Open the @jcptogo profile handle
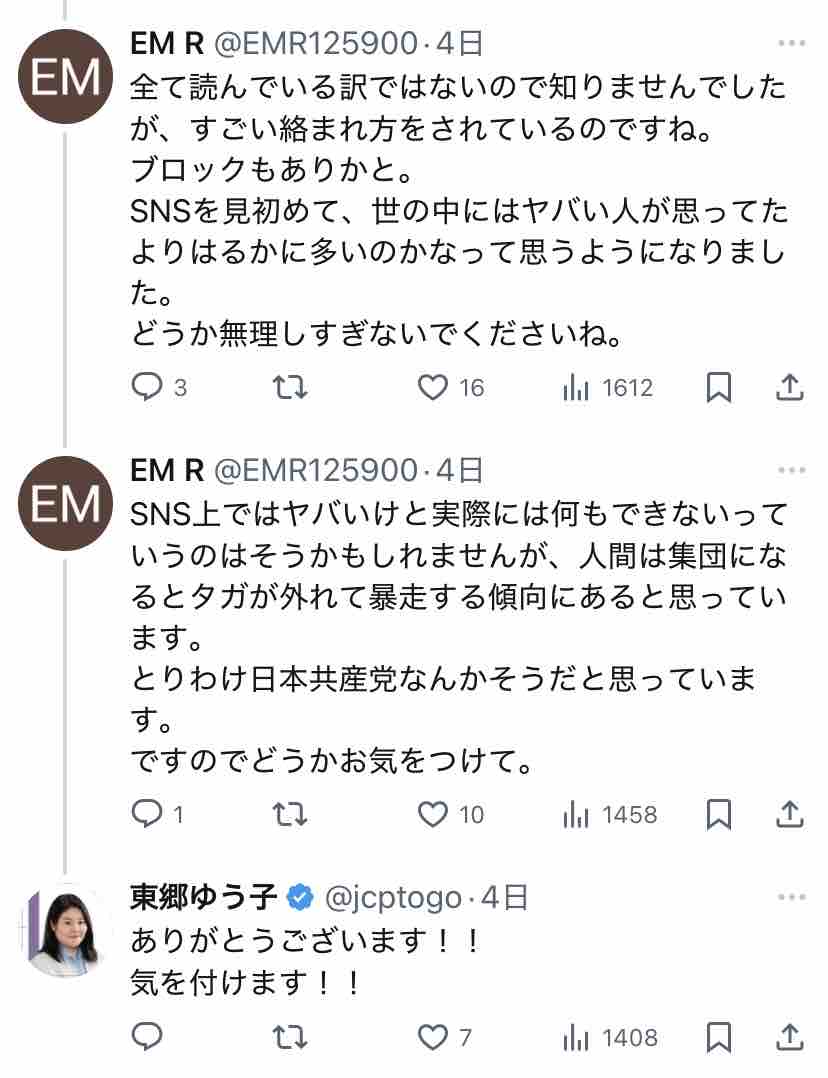The width and height of the screenshot is (828, 1078). click(x=393, y=897)
